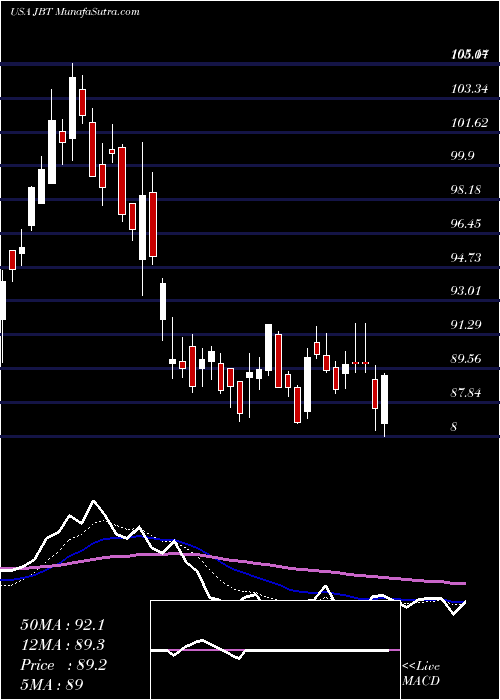The height and width of the screenshot is (700, 500).
Task: Click the 'USA JBT MunafaSutra.com' title text
Action: pos(75,11)
